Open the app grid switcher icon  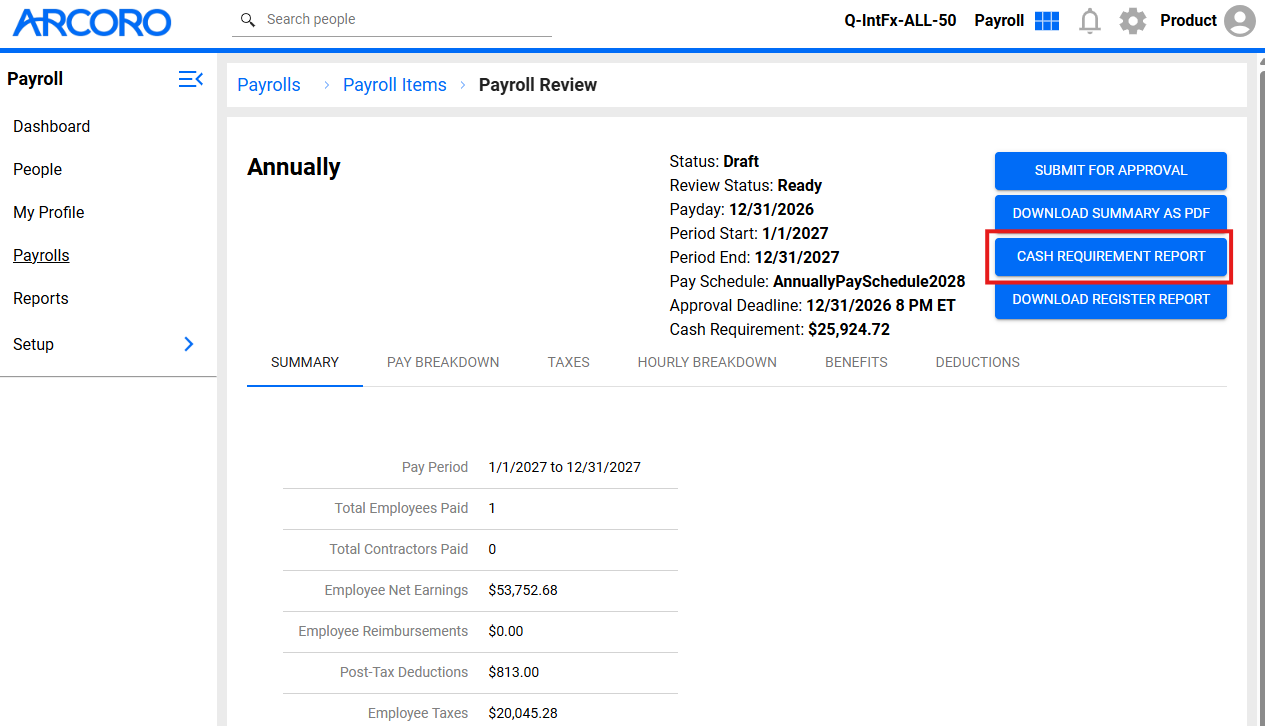point(1047,21)
